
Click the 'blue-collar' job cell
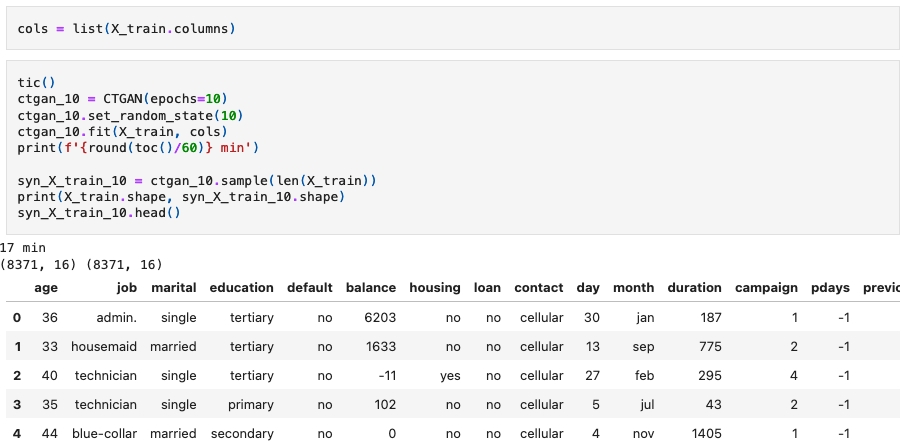(103, 434)
